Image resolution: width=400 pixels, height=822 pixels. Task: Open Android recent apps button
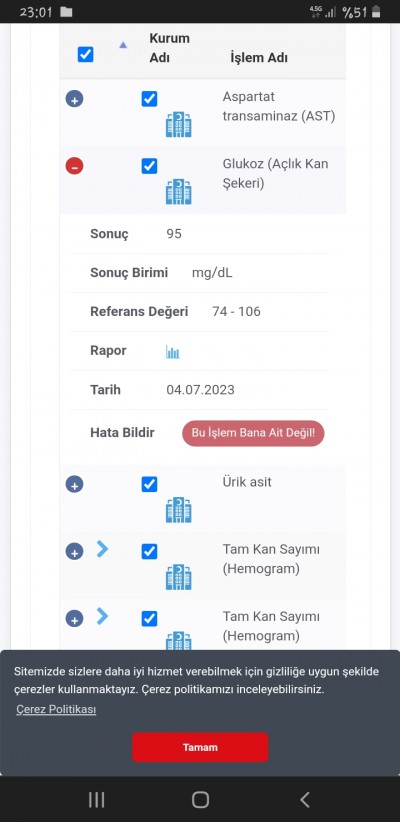(x=96, y=799)
